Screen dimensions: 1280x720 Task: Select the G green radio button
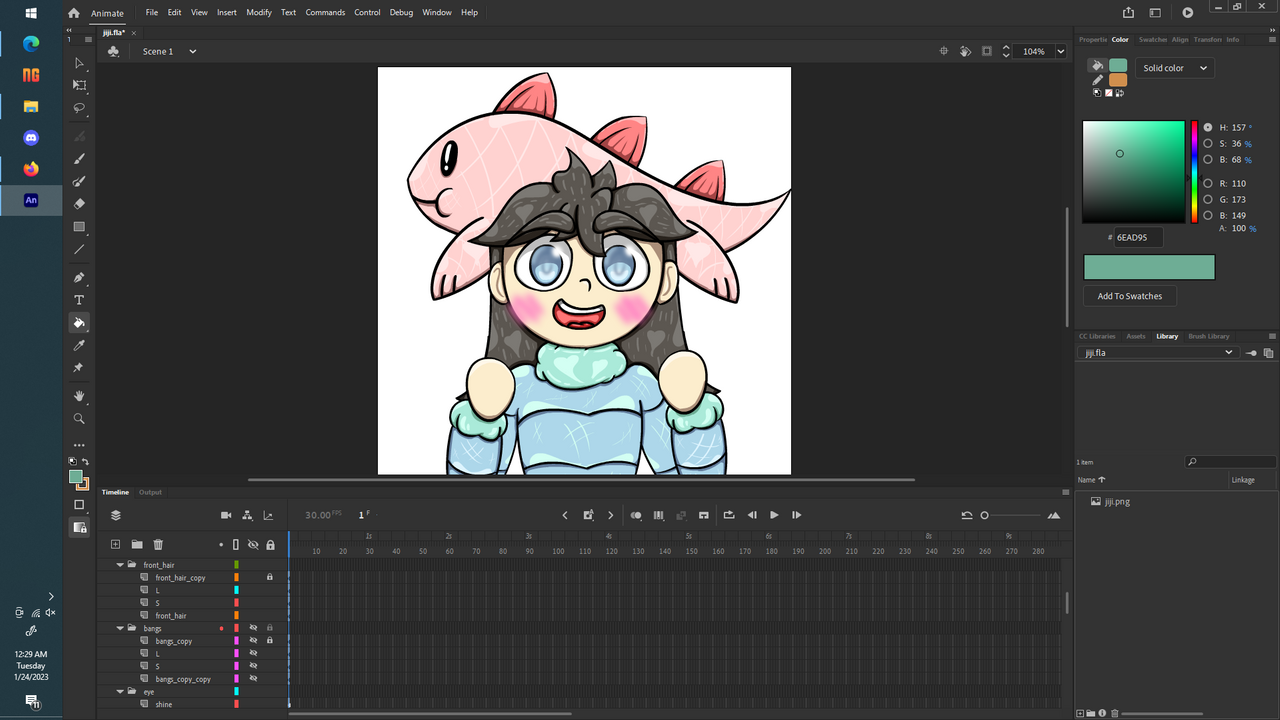(x=1208, y=199)
